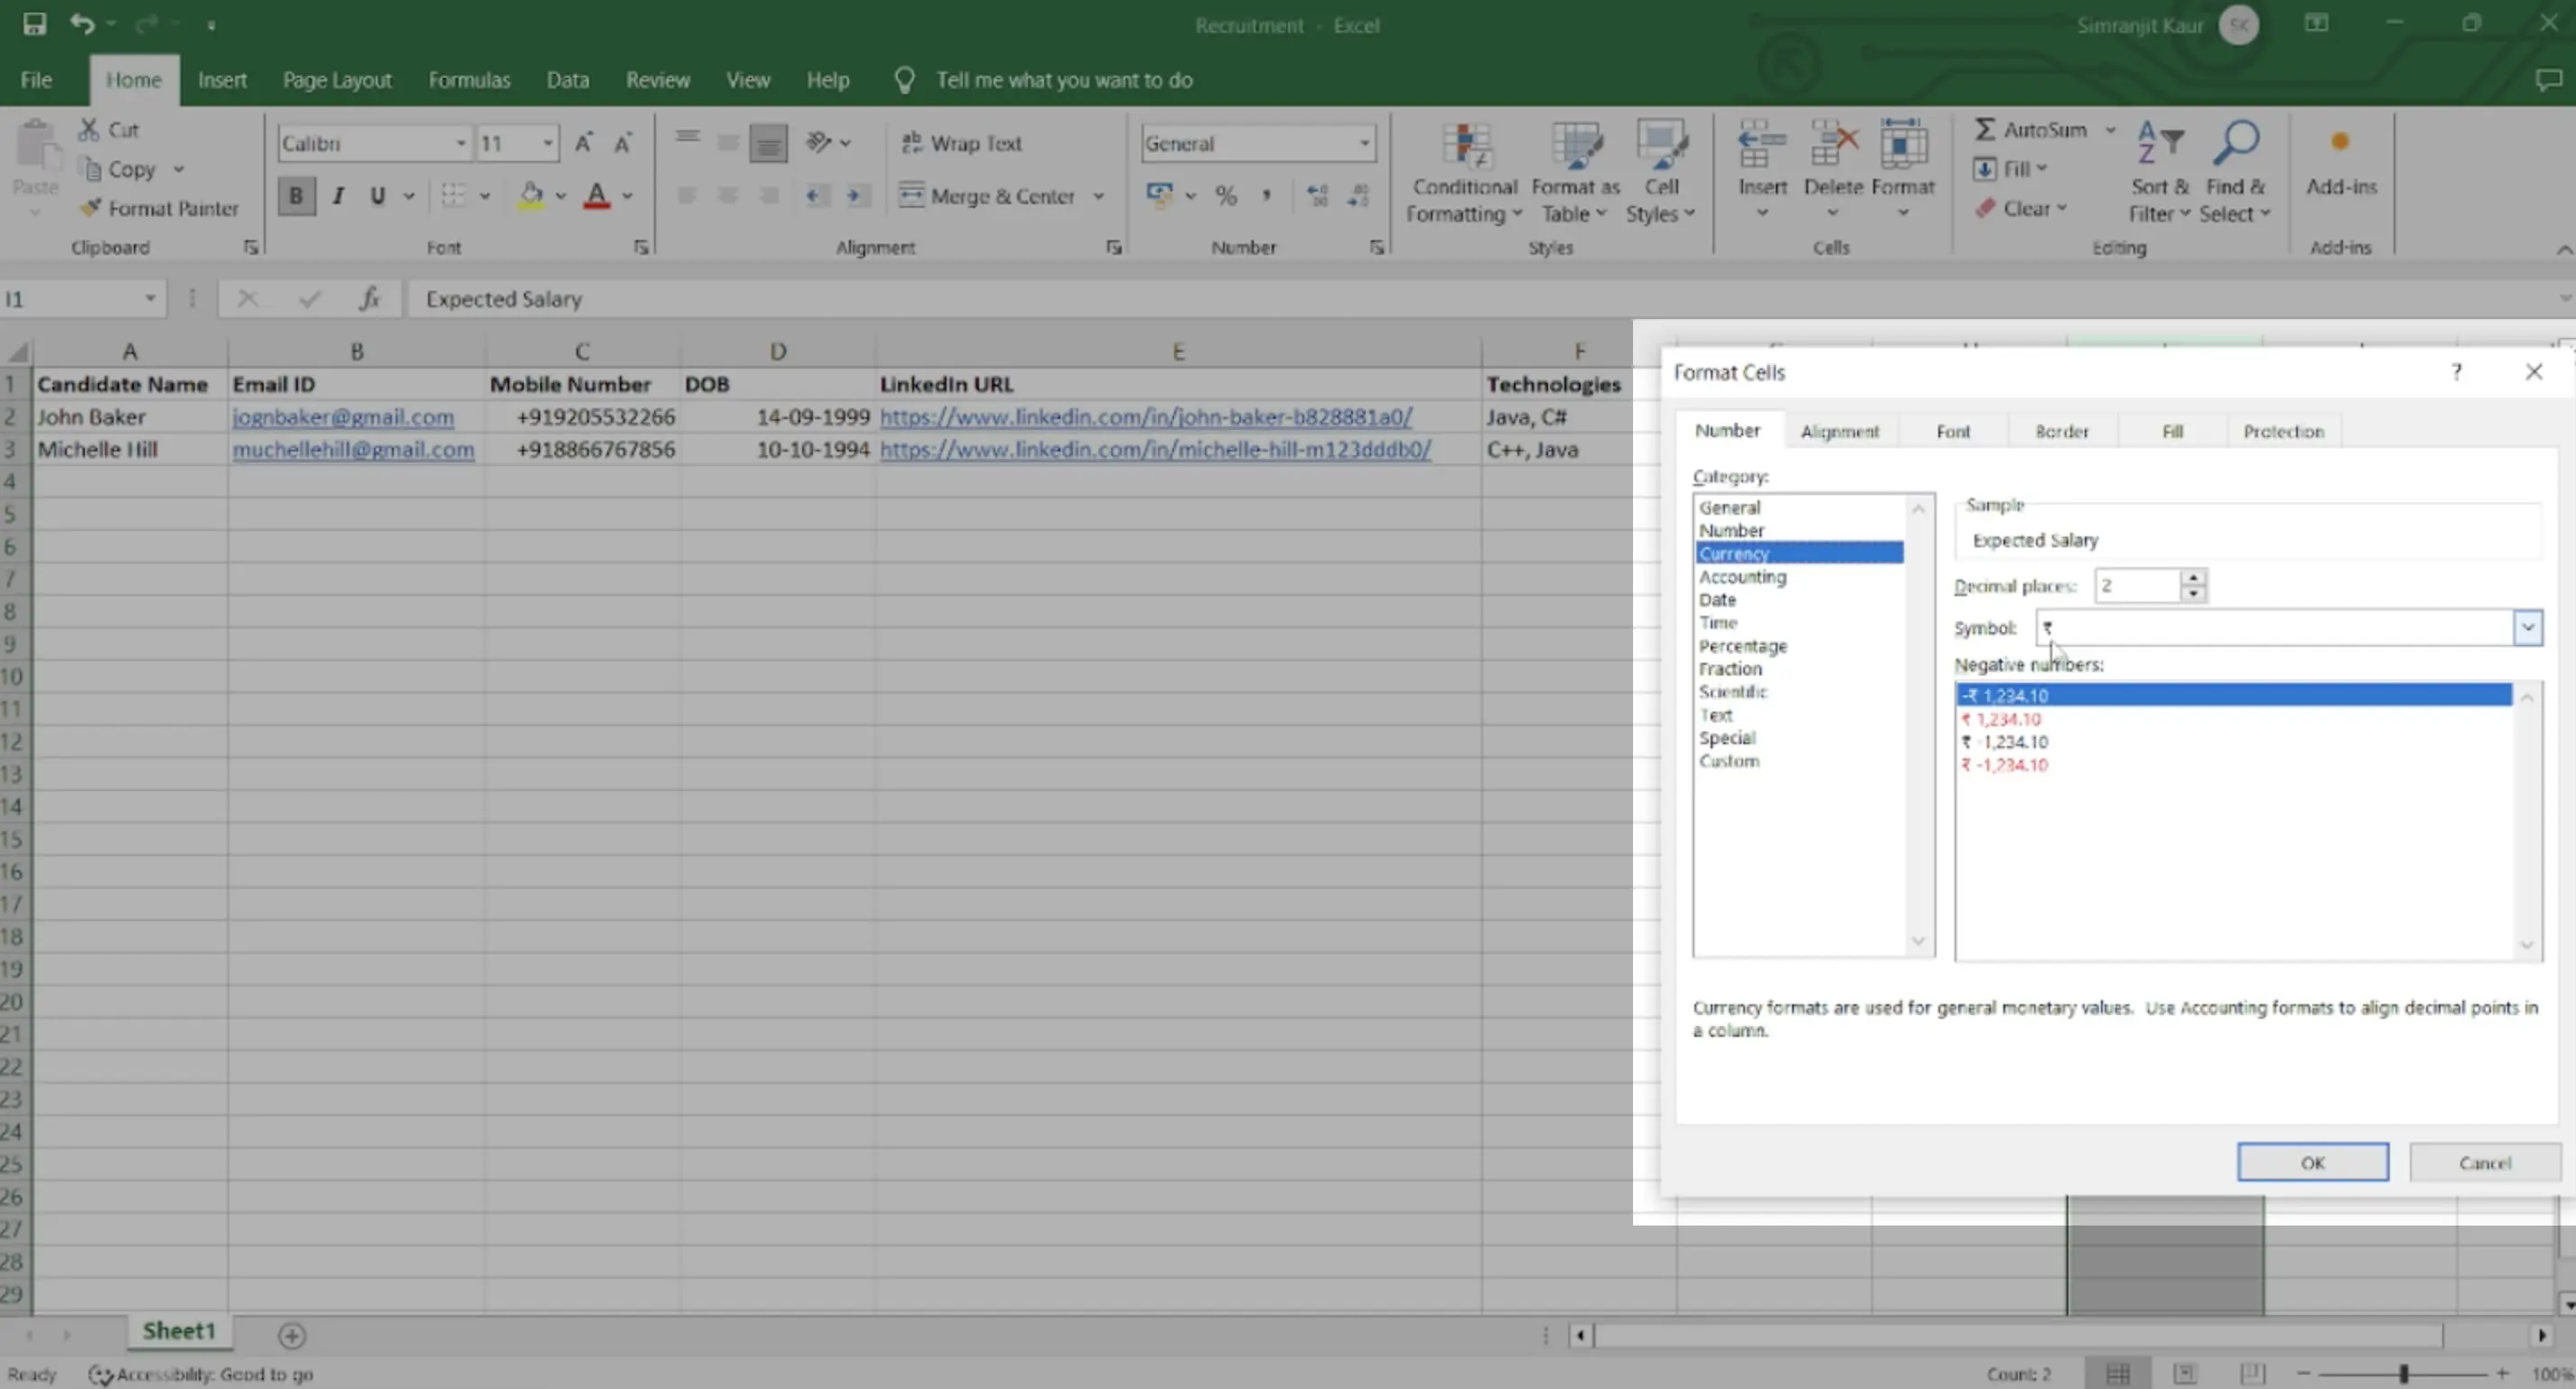Click the Undo arrow icon
The image size is (2576, 1389).
(x=82, y=24)
